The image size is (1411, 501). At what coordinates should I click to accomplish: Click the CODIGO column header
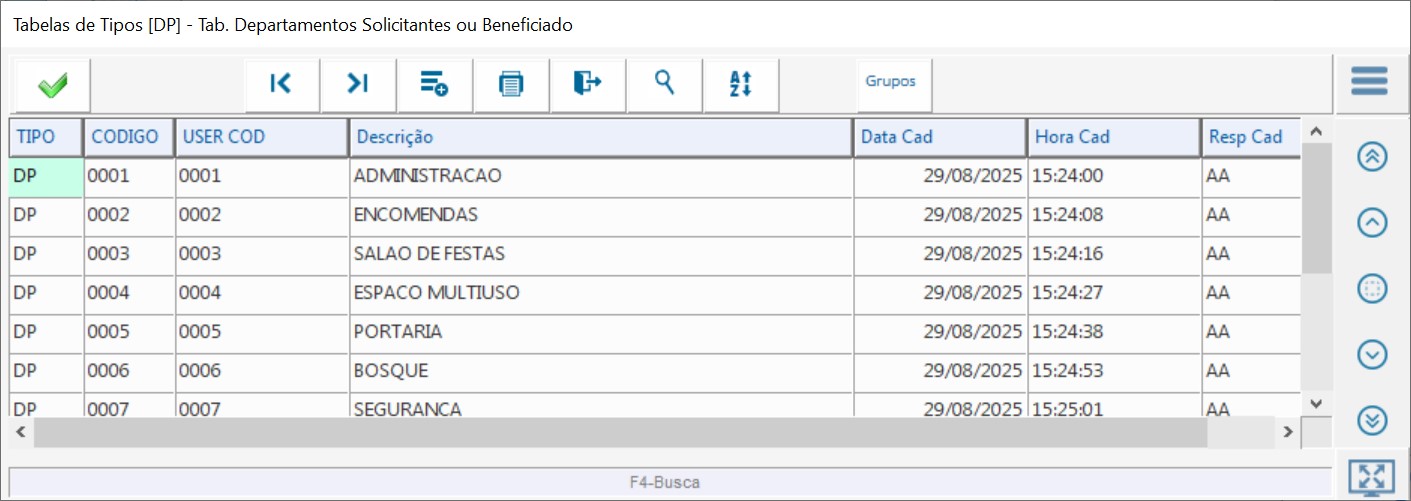[126, 137]
